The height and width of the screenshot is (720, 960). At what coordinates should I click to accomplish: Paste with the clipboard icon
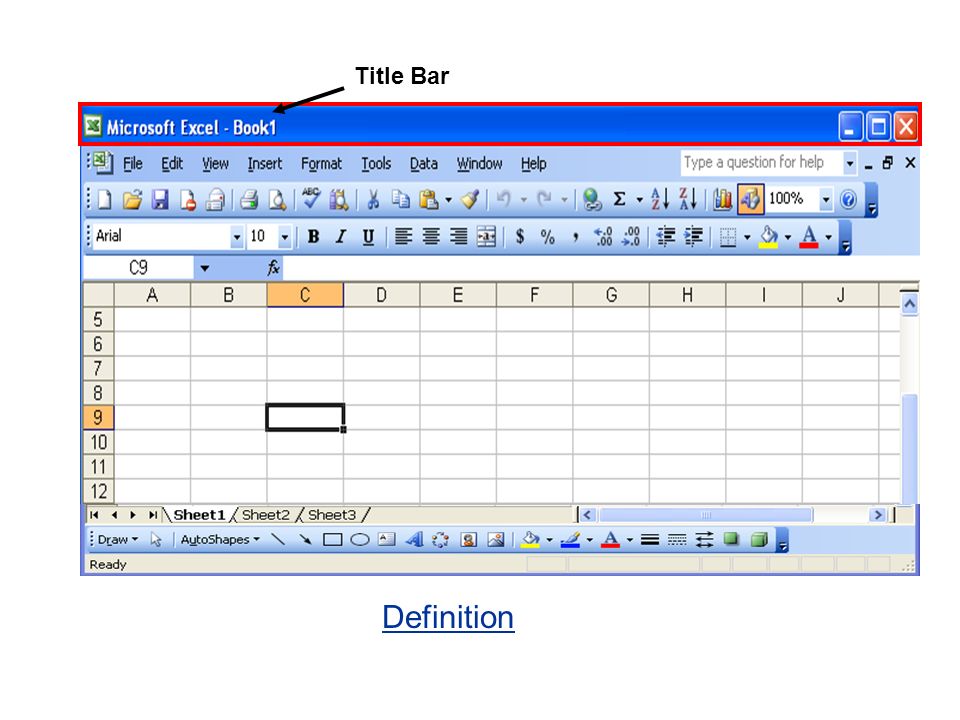tap(429, 200)
